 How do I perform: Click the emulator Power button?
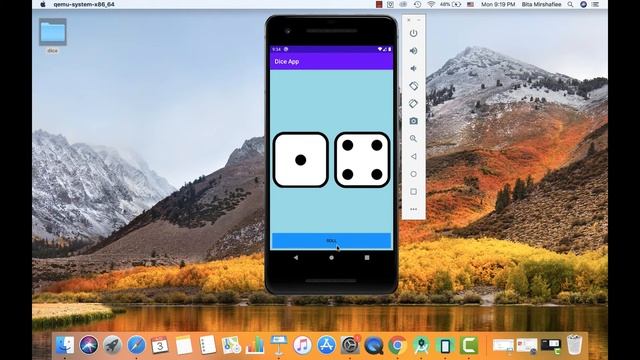coord(413,33)
